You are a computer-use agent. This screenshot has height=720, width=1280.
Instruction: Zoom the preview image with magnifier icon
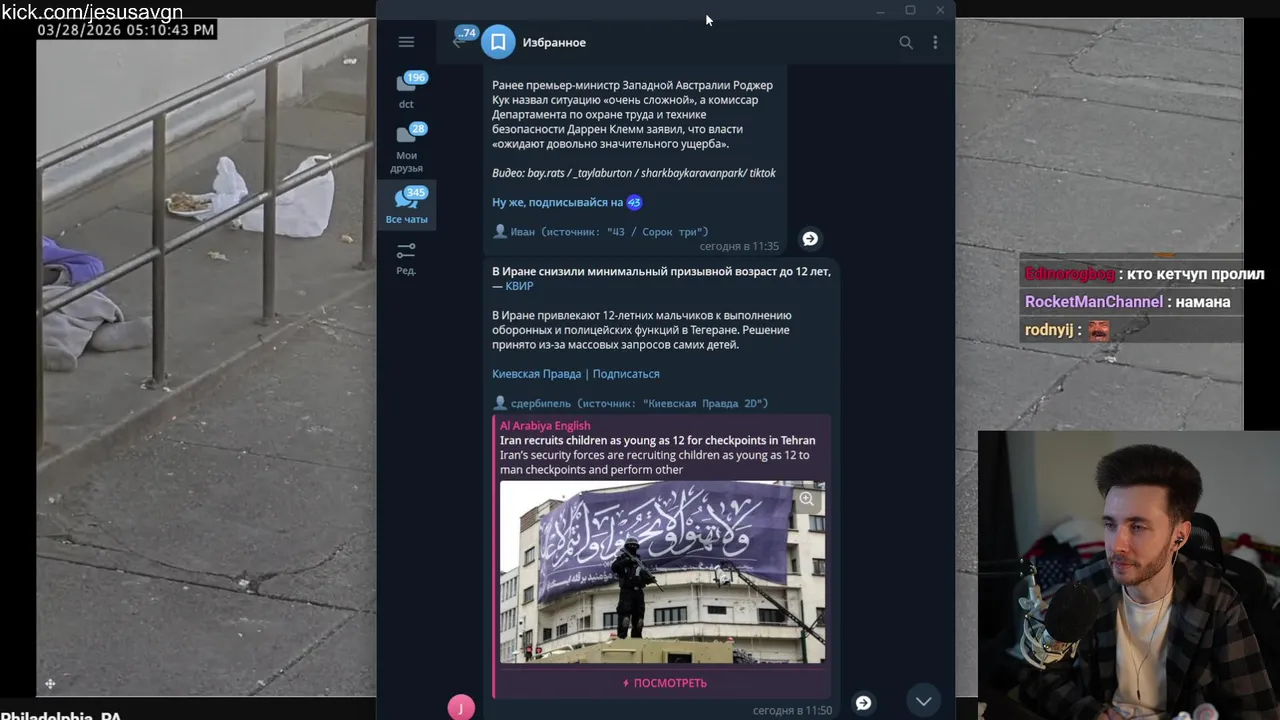(x=807, y=498)
